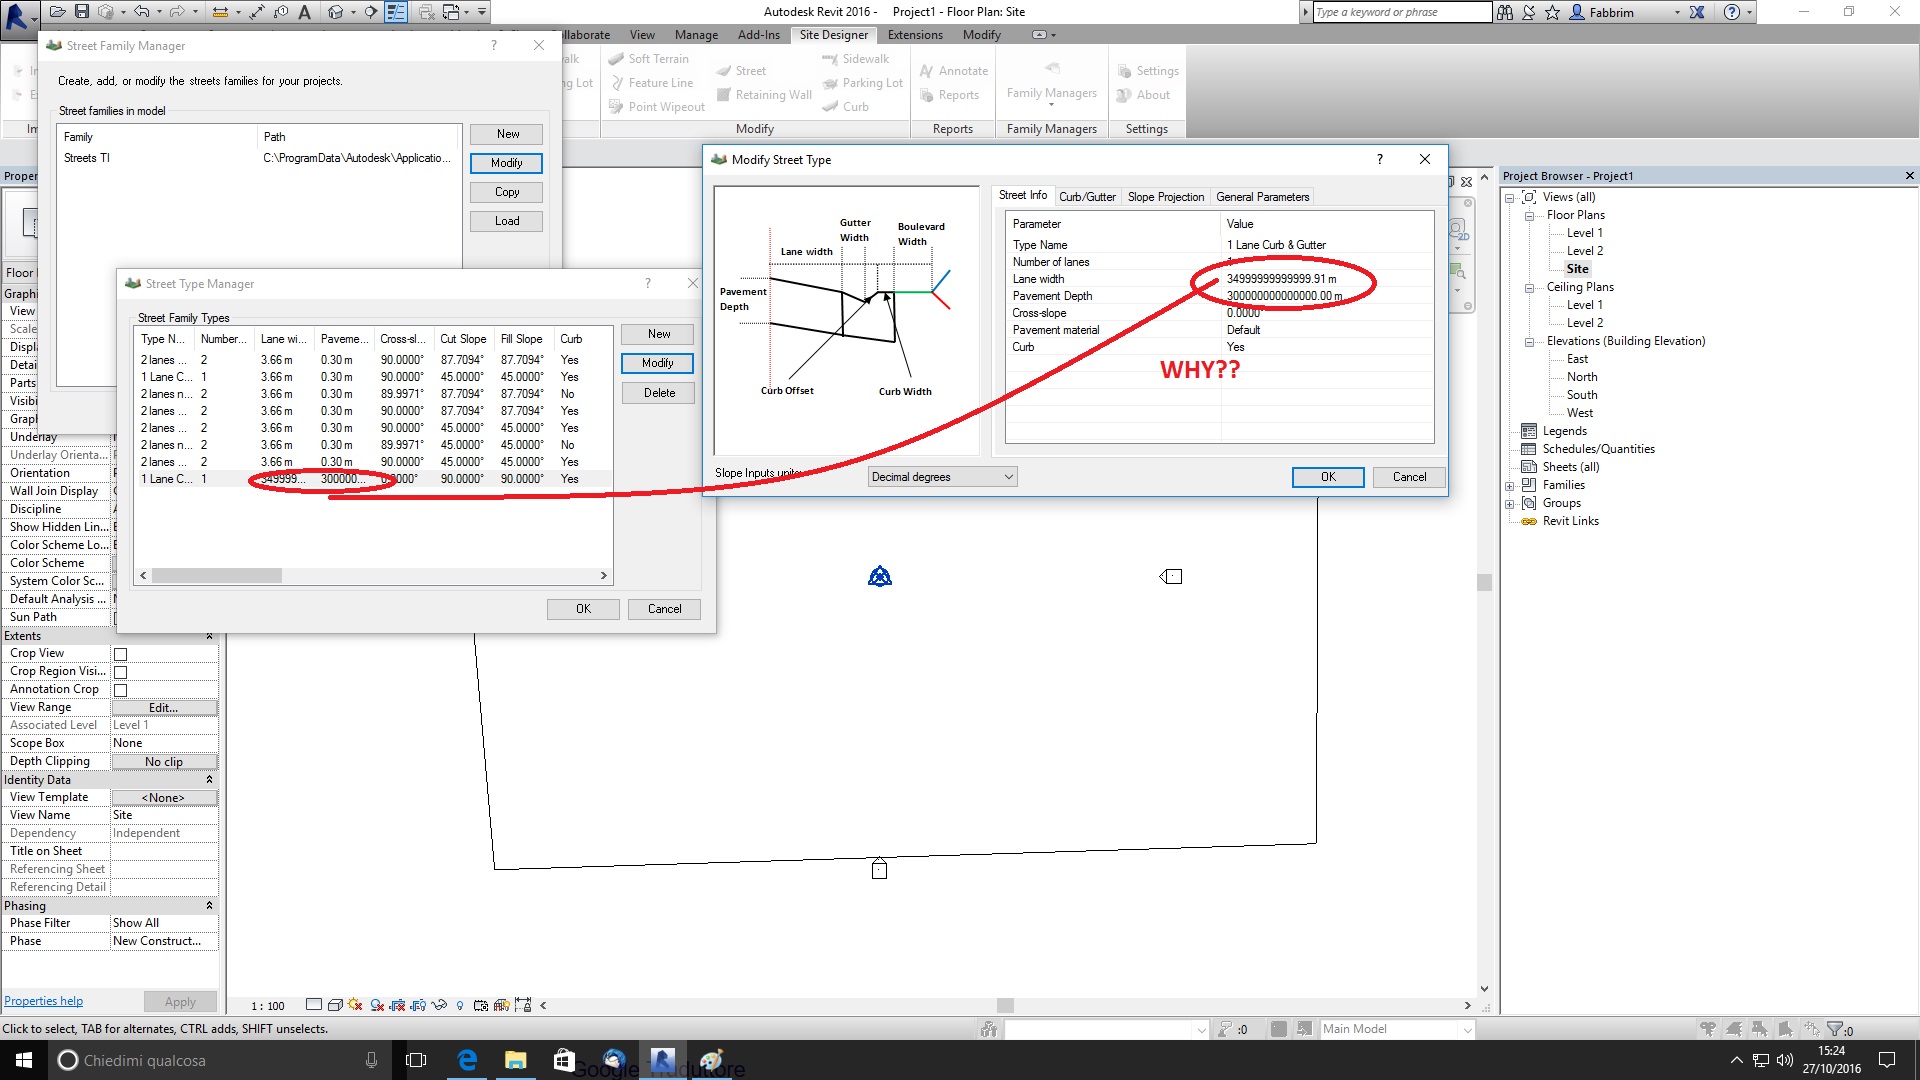Viewport: 1920px width, 1080px height.
Task: Enable Crop Region Visible checkbox
Action: 120,671
